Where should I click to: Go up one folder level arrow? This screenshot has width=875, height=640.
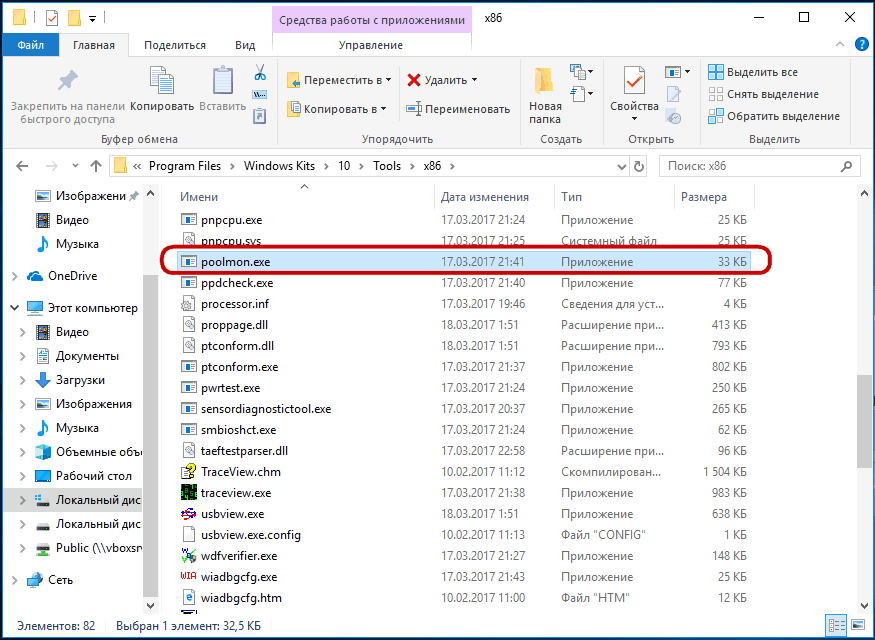[x=96, y=166]
